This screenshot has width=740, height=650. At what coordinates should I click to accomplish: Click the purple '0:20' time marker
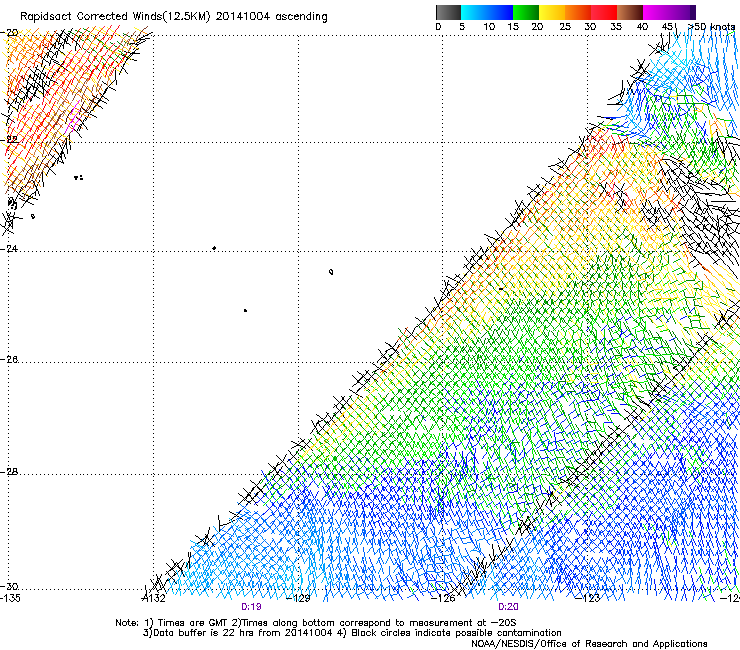point(508,607)
